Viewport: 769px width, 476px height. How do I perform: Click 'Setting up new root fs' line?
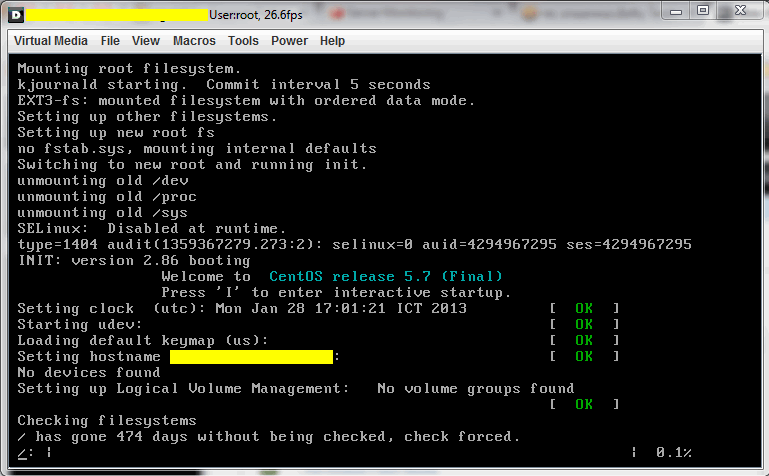[116, 133]
